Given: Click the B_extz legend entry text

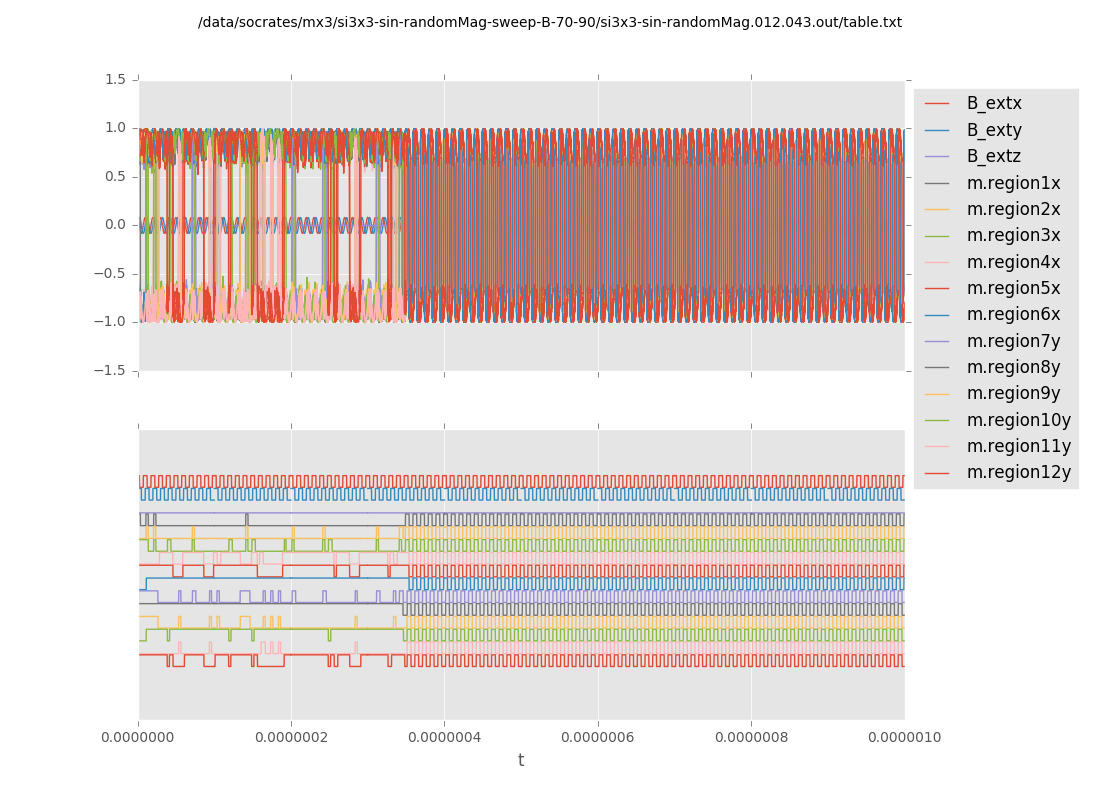Looking at the screenshot, I should (993, 156).
